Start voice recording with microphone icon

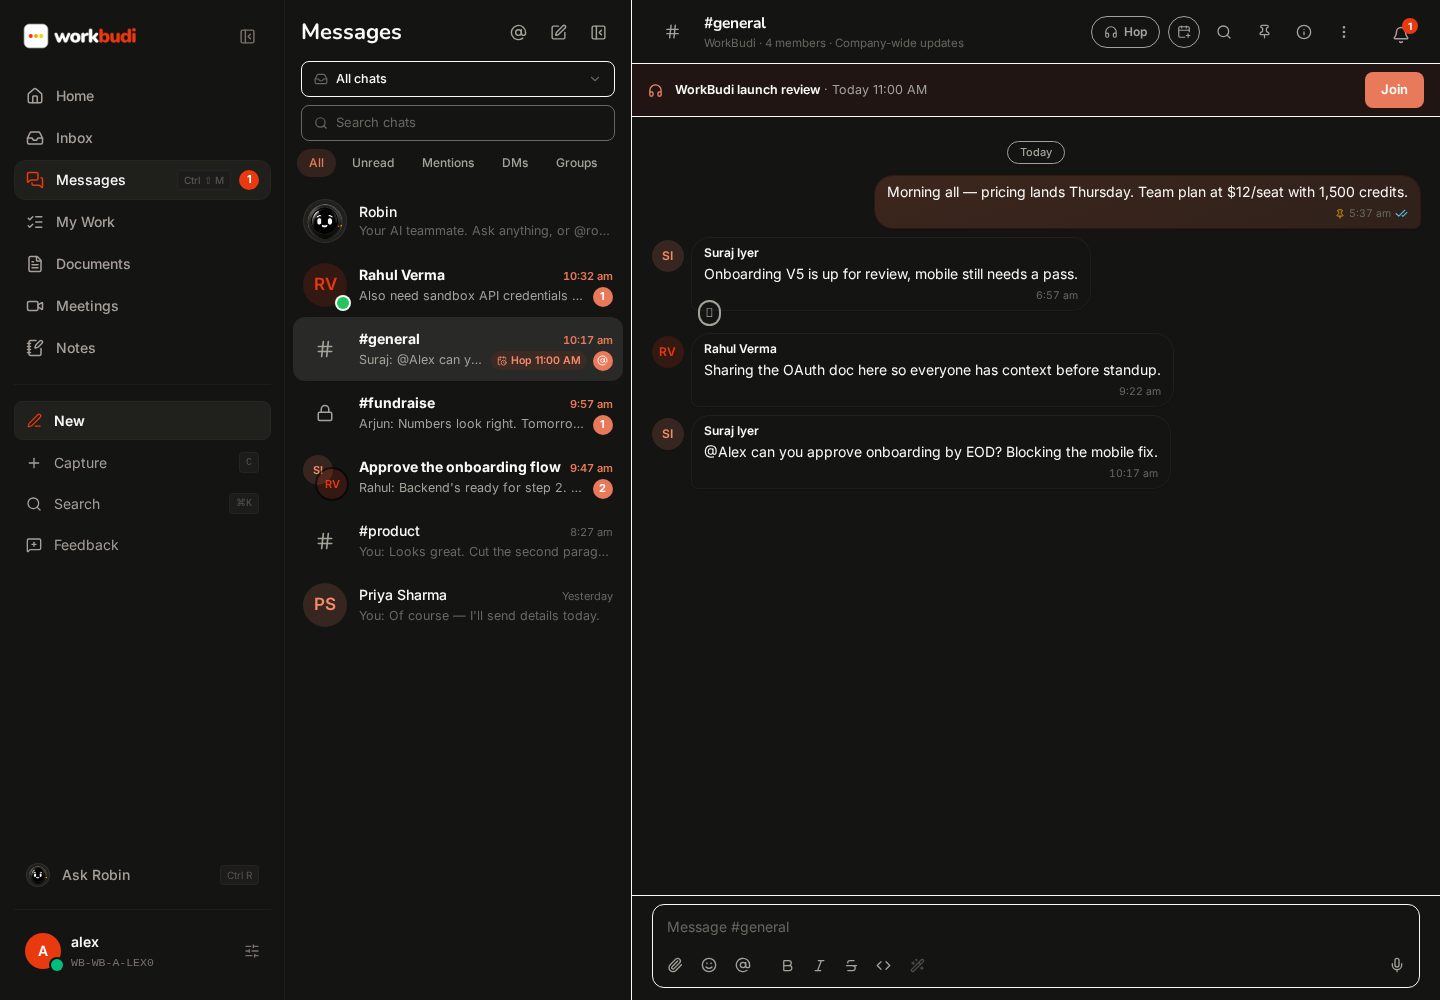(x=1397, y=965)
